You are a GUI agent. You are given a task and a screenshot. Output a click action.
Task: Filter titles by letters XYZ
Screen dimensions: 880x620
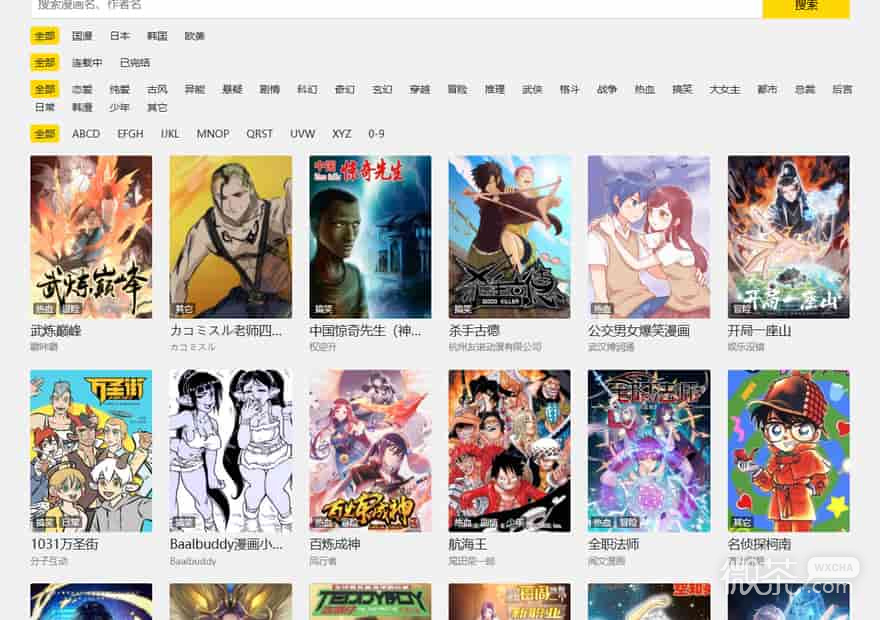point(341,134)
